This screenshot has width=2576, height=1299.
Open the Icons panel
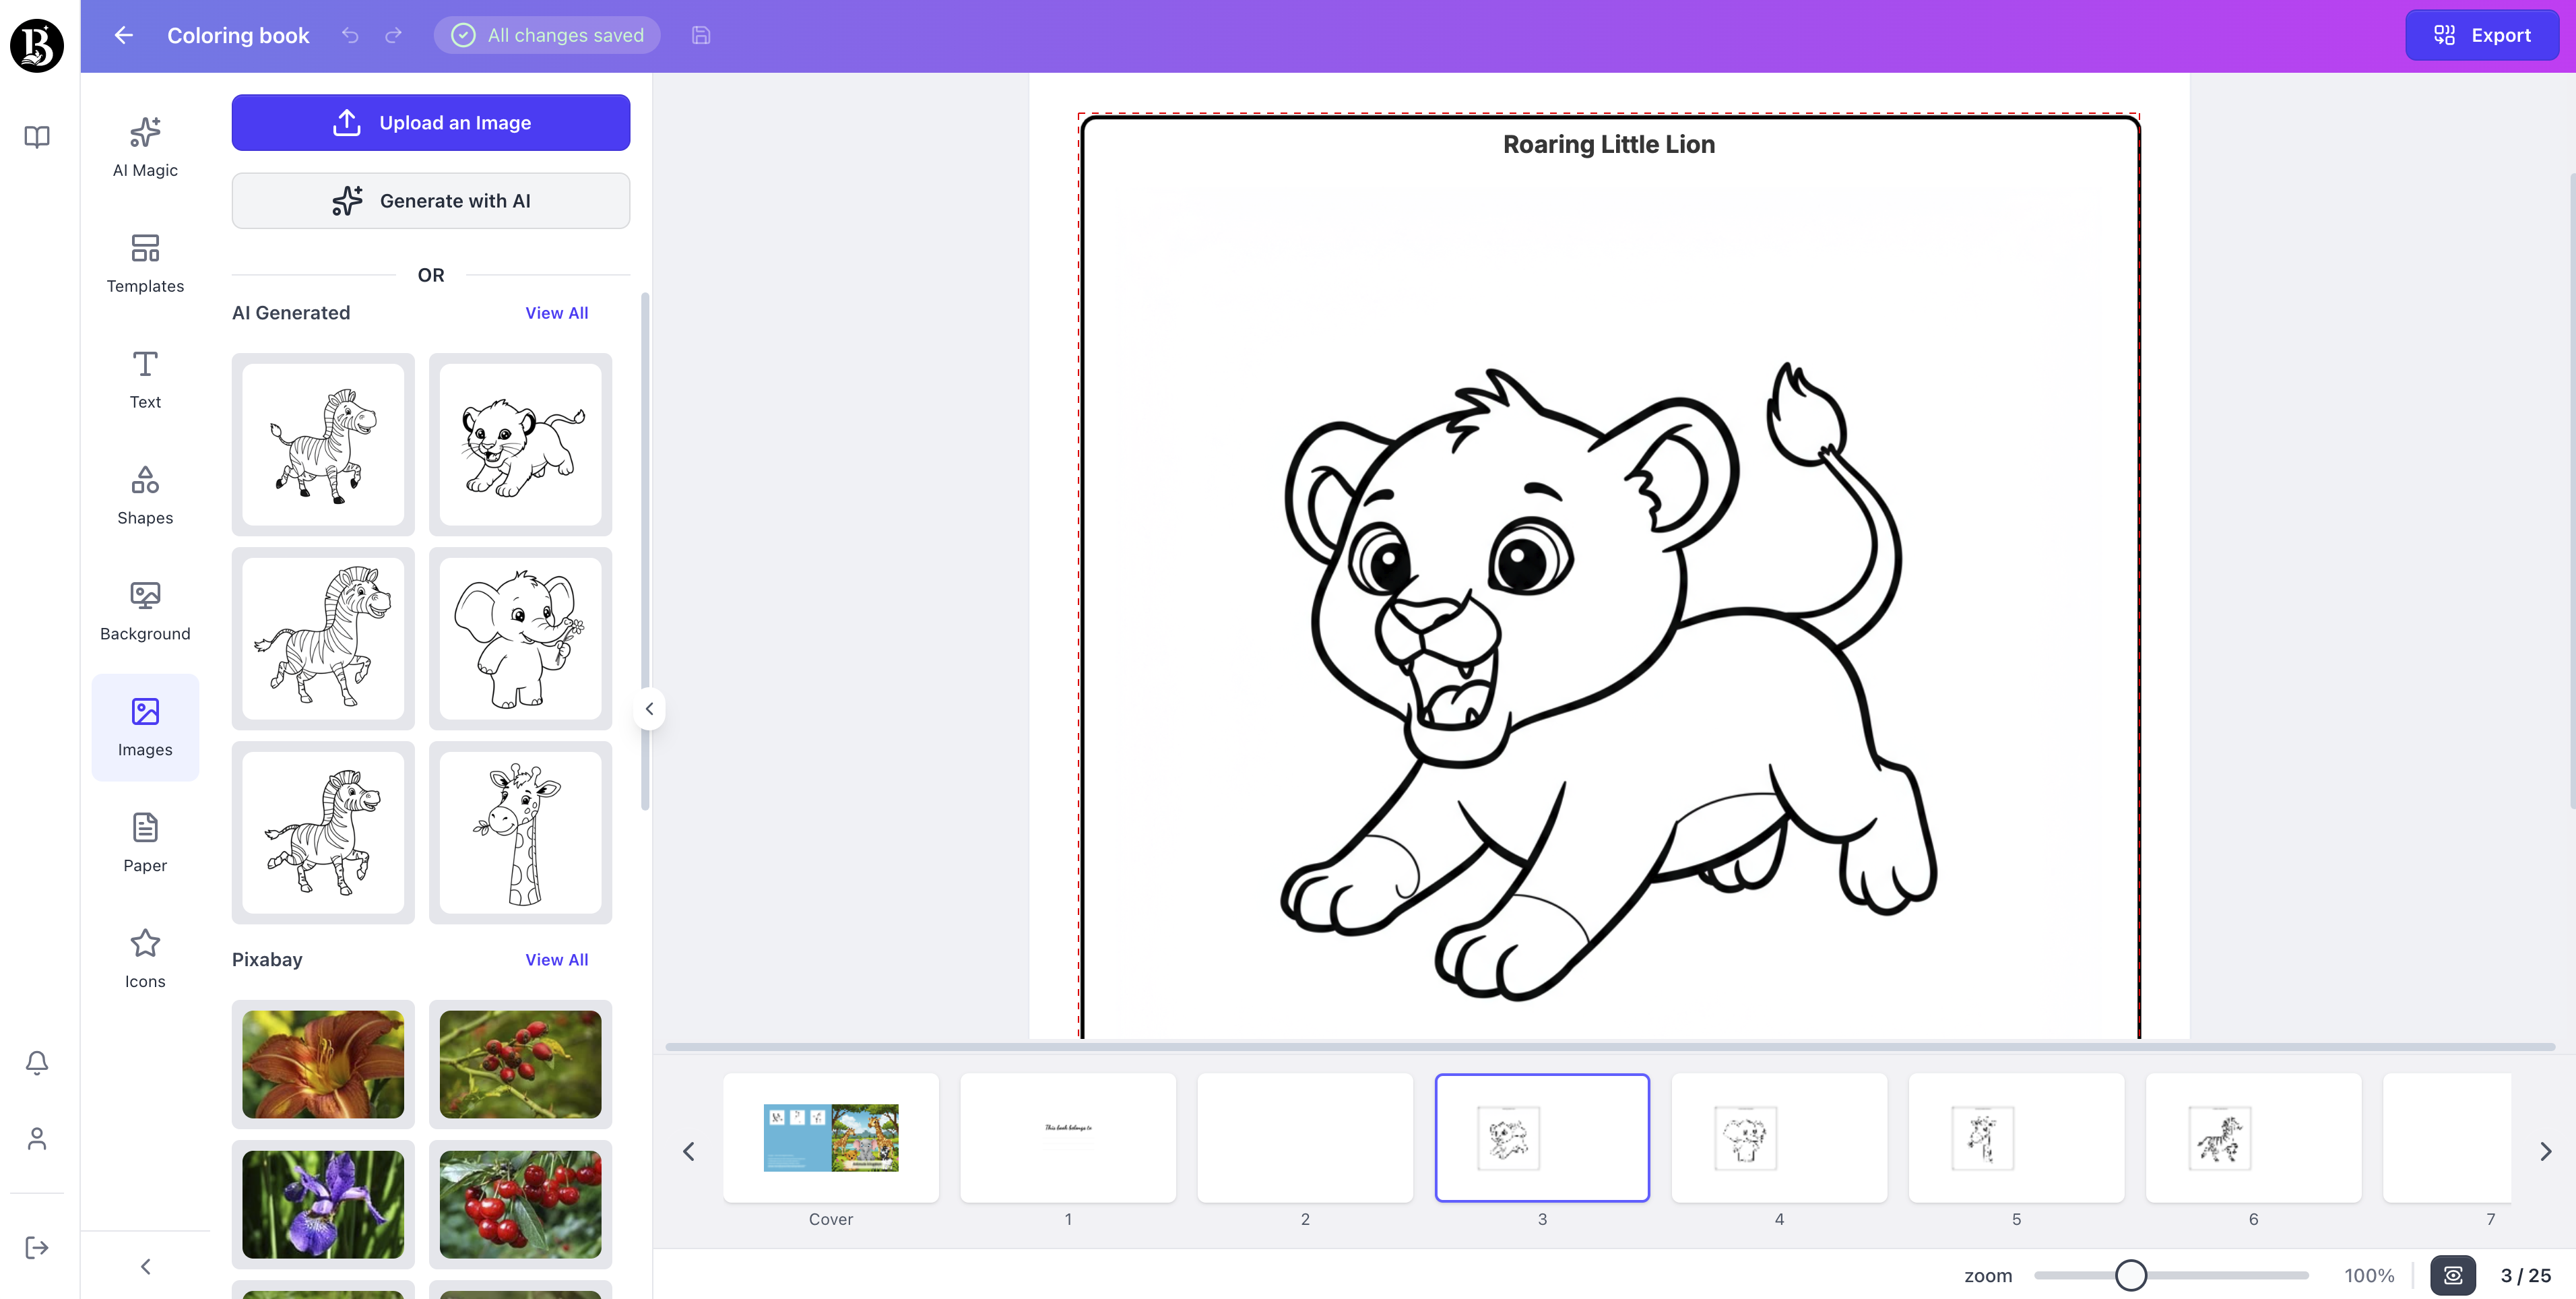click(x=144, y=958)
